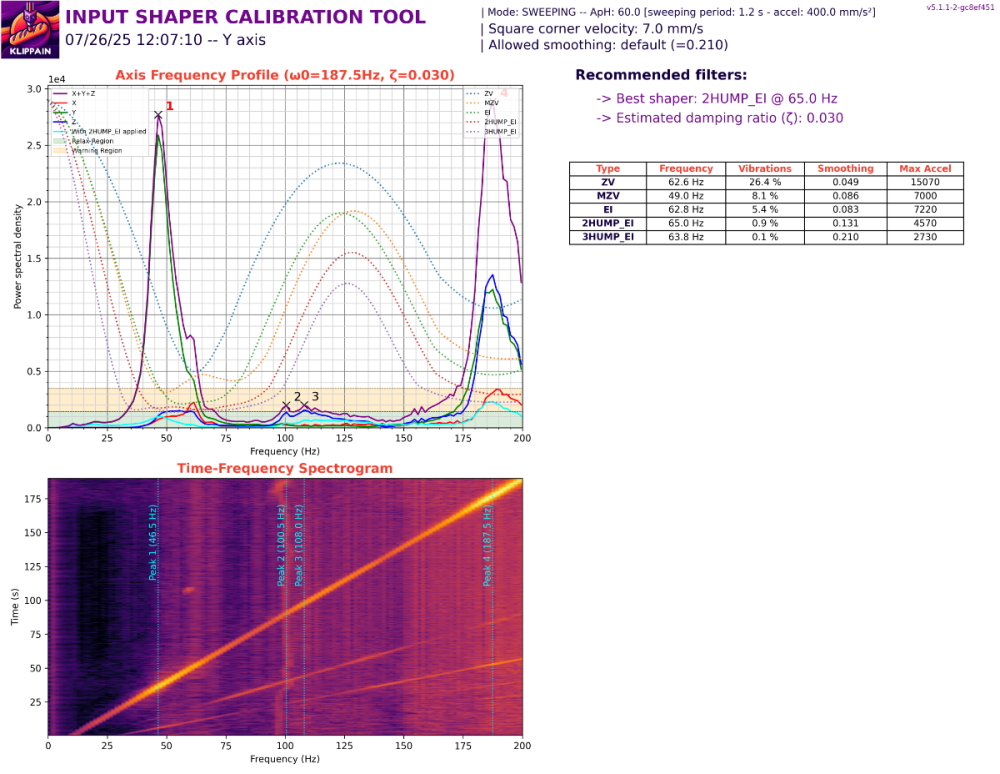Click the 'Peak 2 (100.5 Hz)' spectrogram label
The width and height of the screenshot is (1000, 774).
281,545
